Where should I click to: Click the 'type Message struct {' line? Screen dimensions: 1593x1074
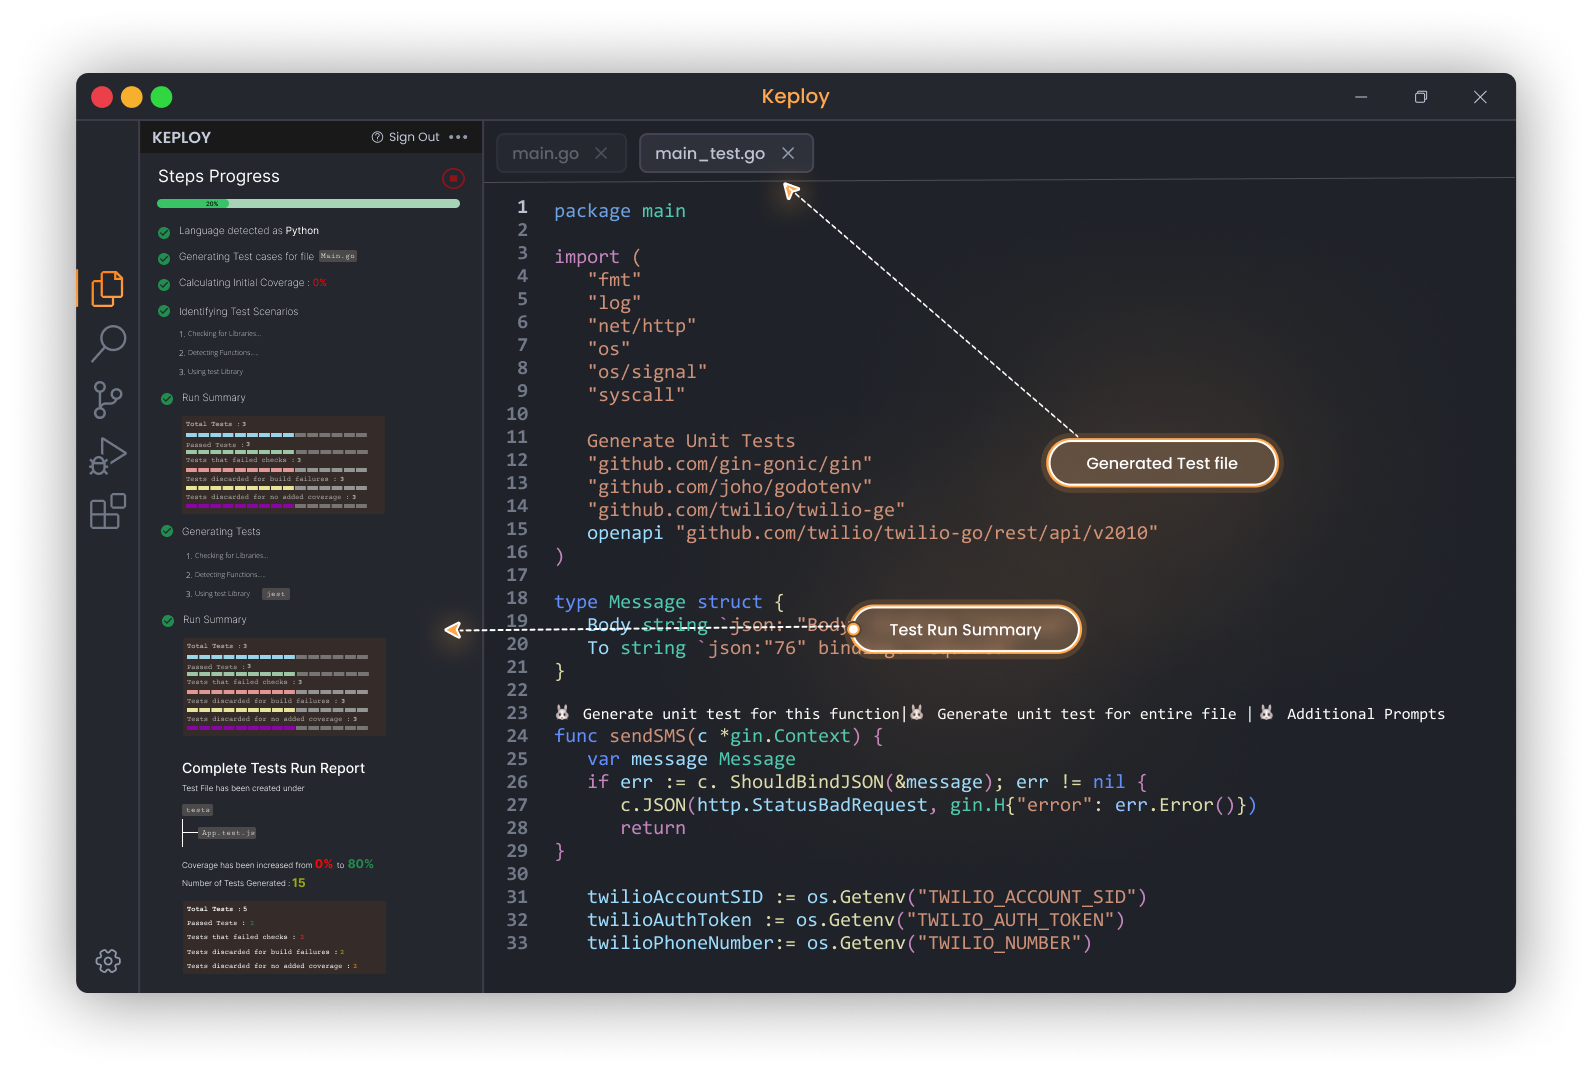pos(669,602)
